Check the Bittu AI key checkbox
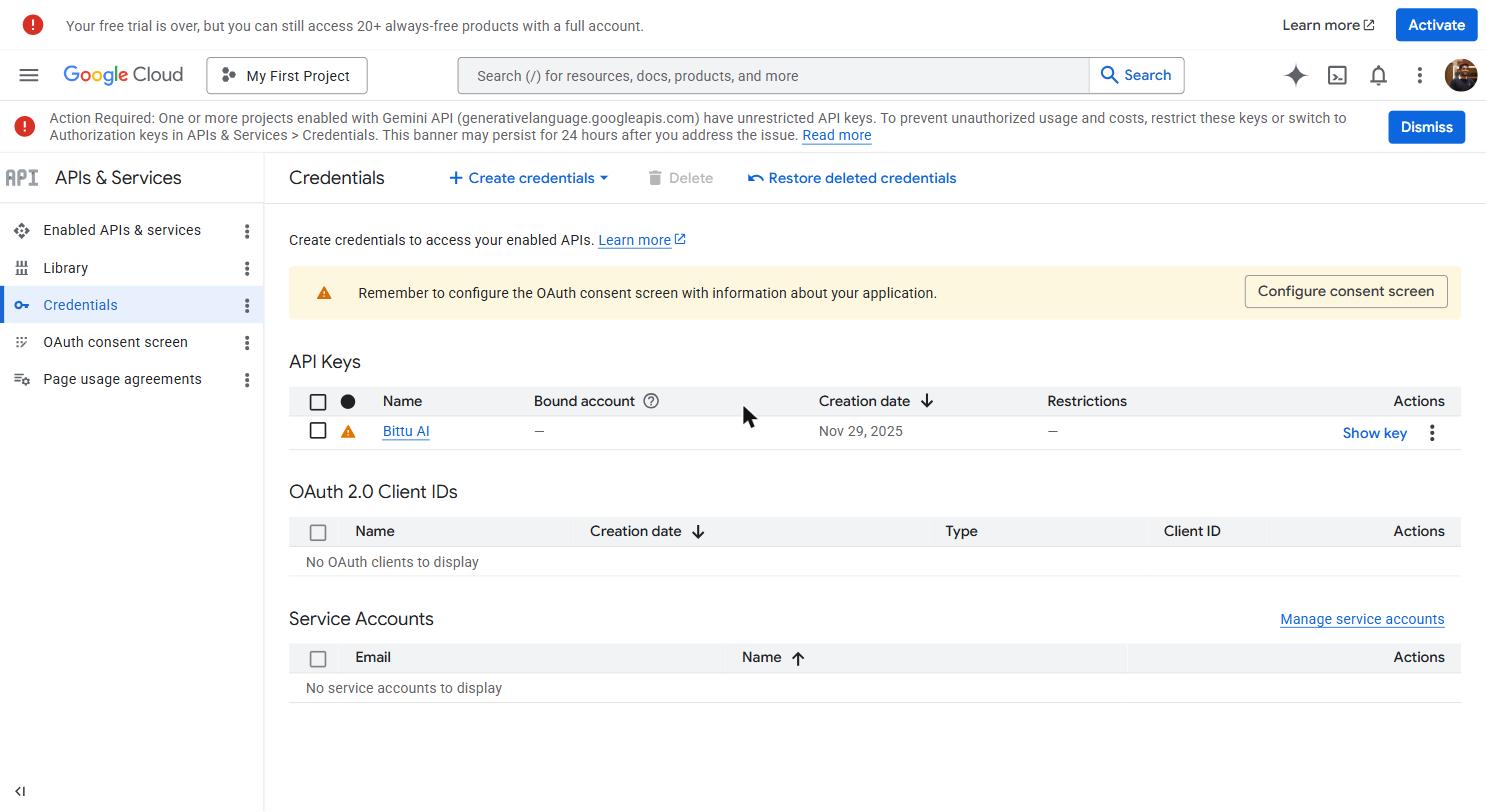The image size is (1486, 812). (318, 430)
